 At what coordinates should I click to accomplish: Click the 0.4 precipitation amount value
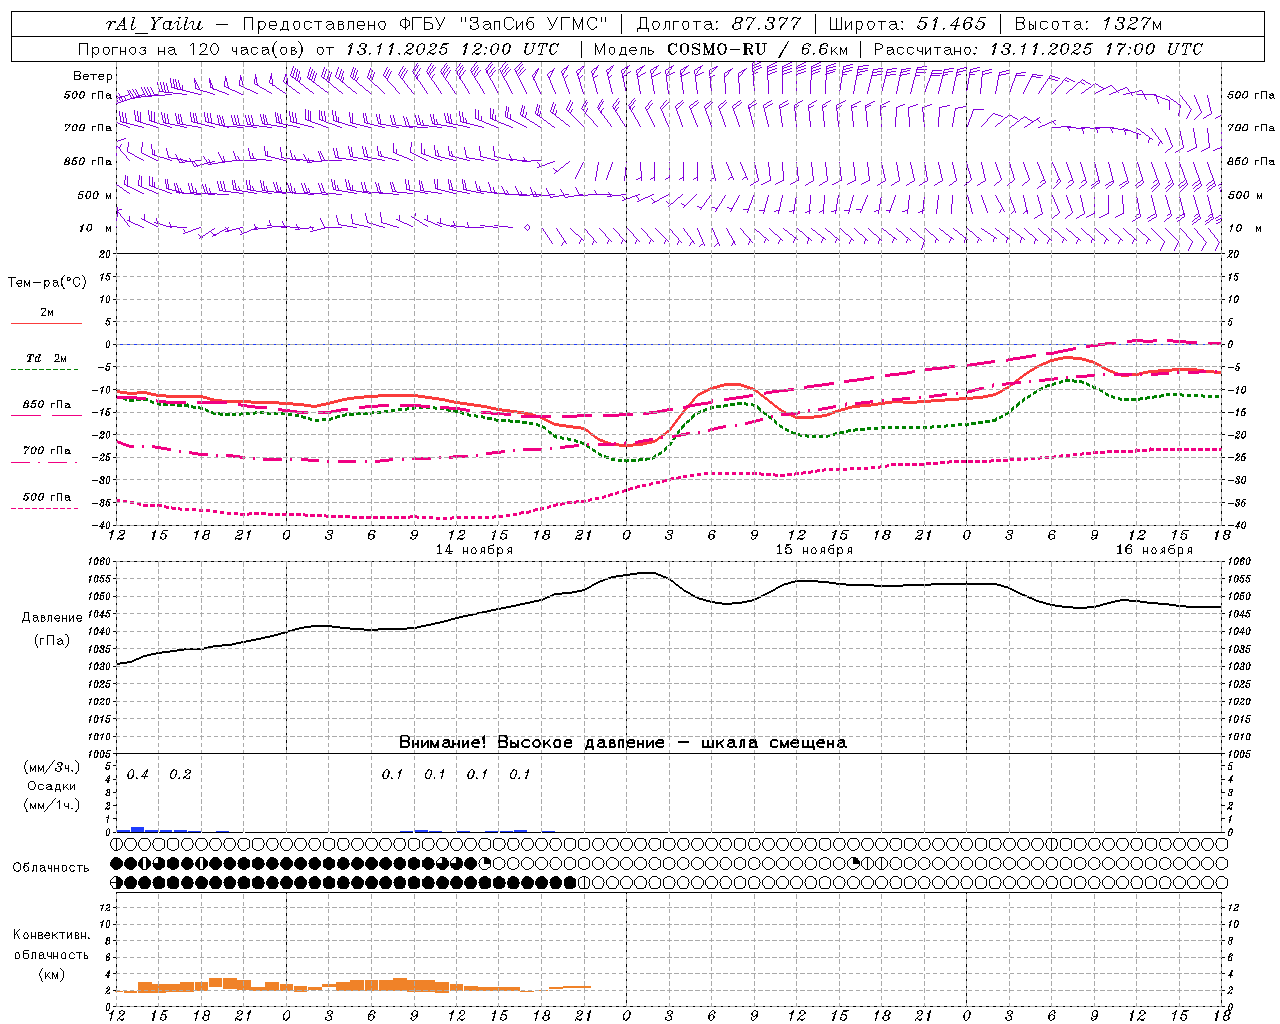coord(138,775)
